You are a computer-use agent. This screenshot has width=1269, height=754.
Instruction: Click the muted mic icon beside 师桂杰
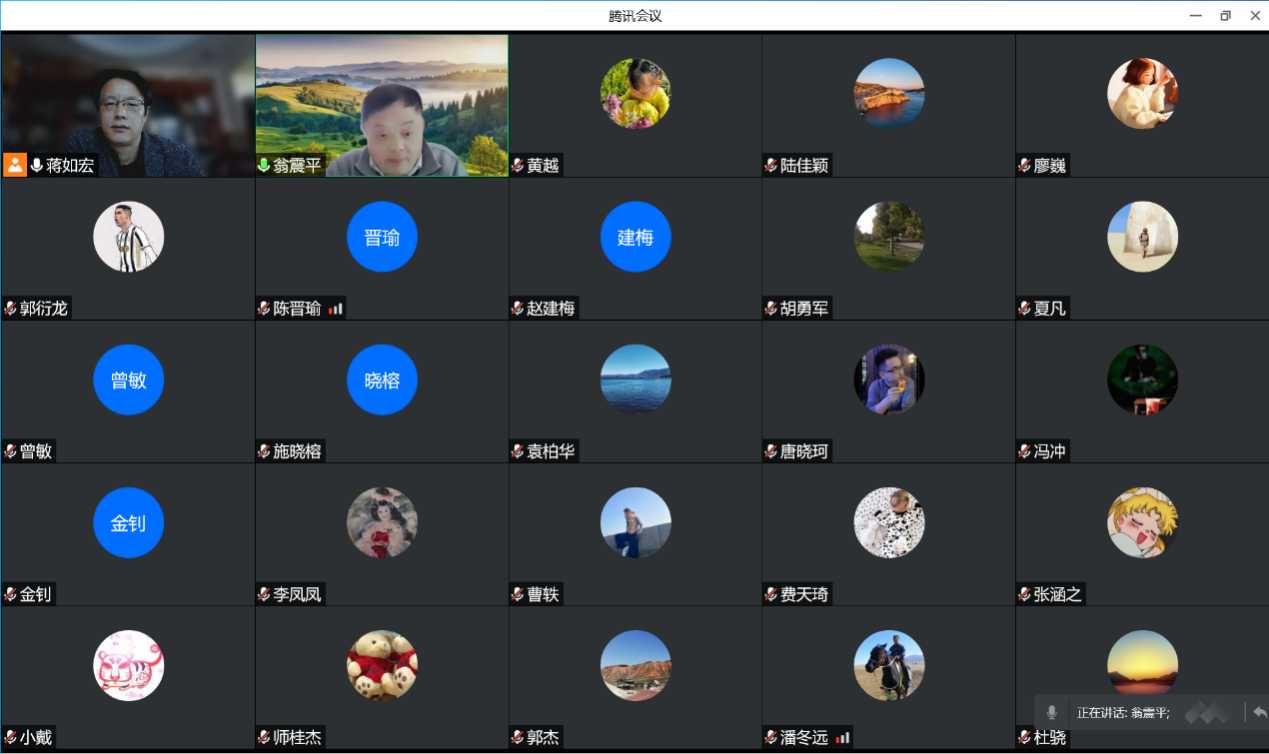264,737
